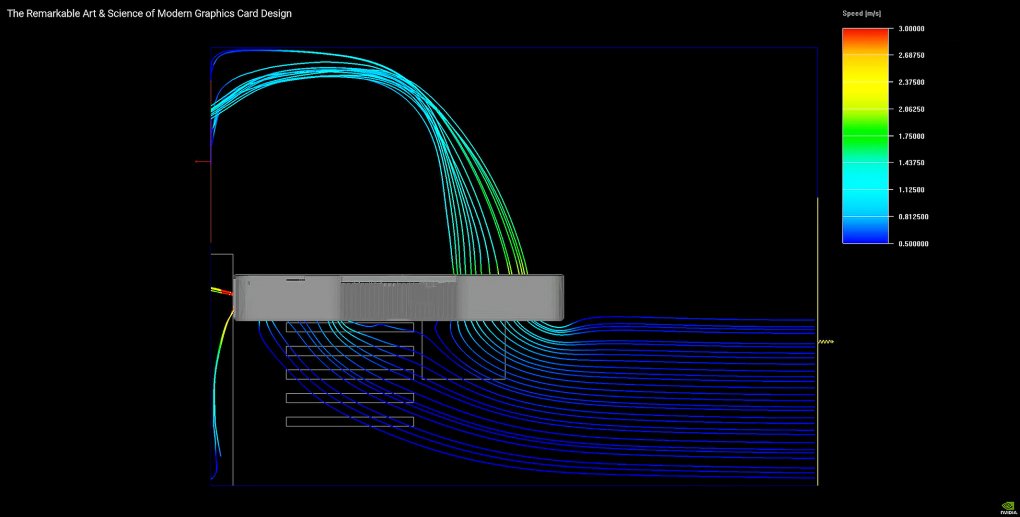This screenshot has width=1020, height=517.
Task: Click the 2.06250 legend value
Action: (x=911, y=109)
